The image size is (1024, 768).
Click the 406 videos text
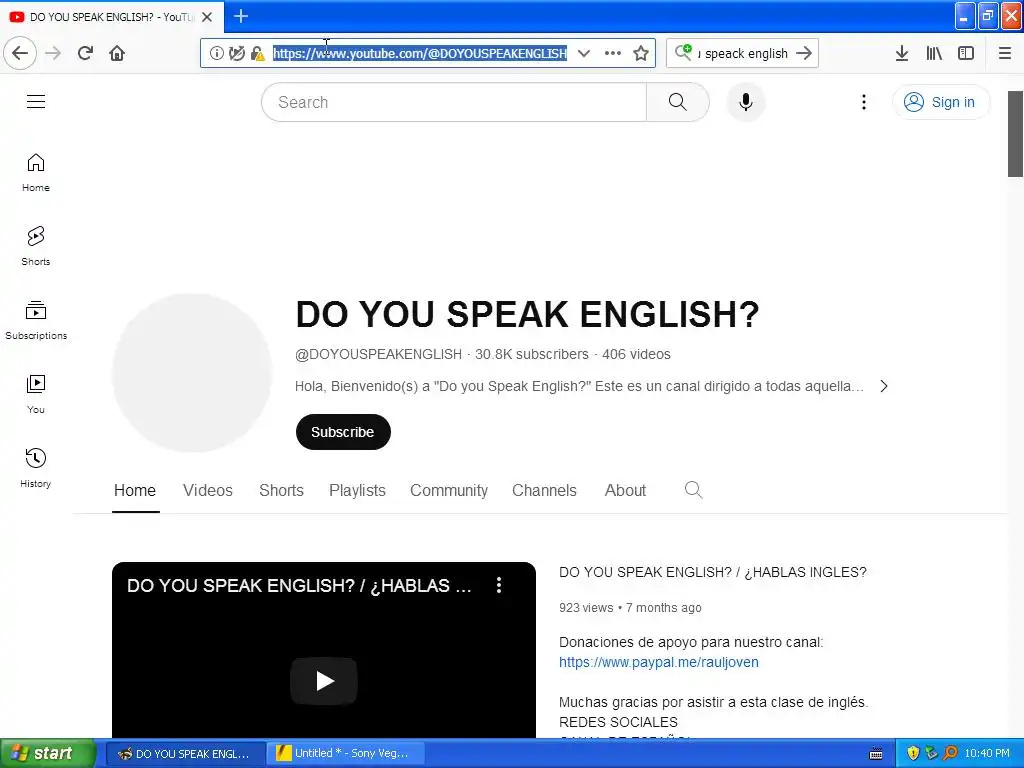[636, 355]
